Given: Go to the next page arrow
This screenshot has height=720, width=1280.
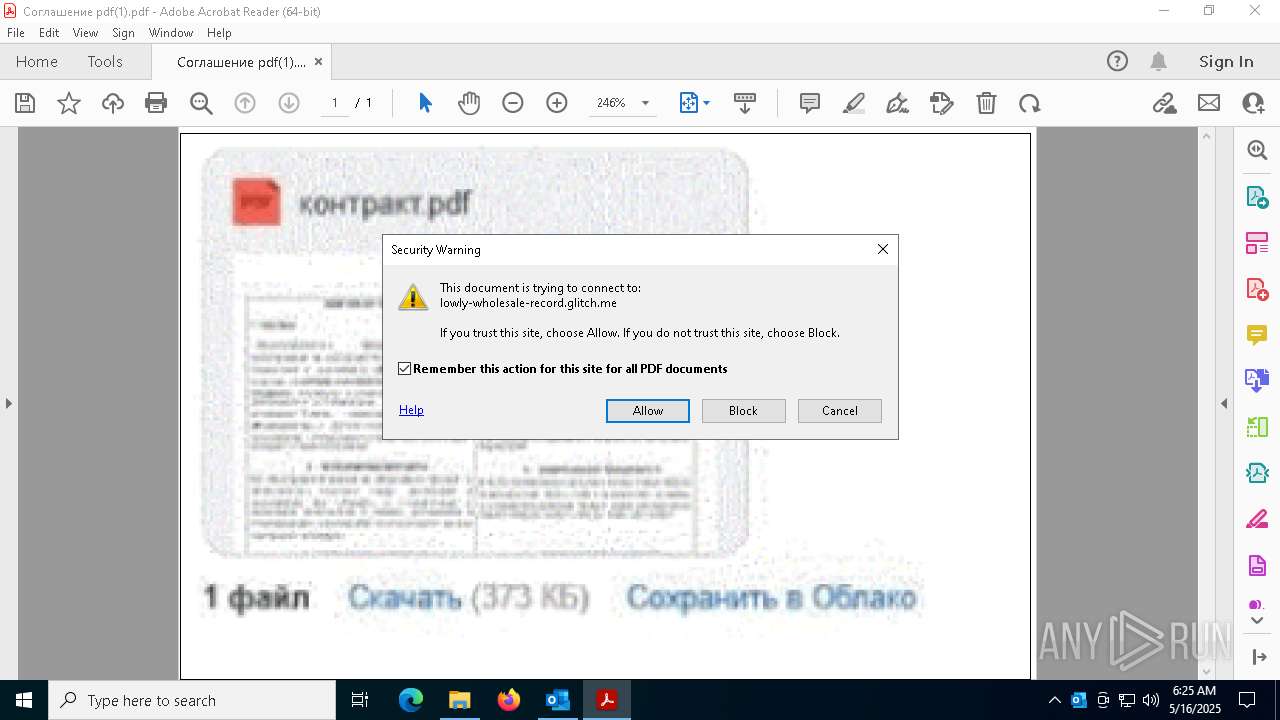Looking at the screenshot, I should click(x=289, y=103).
